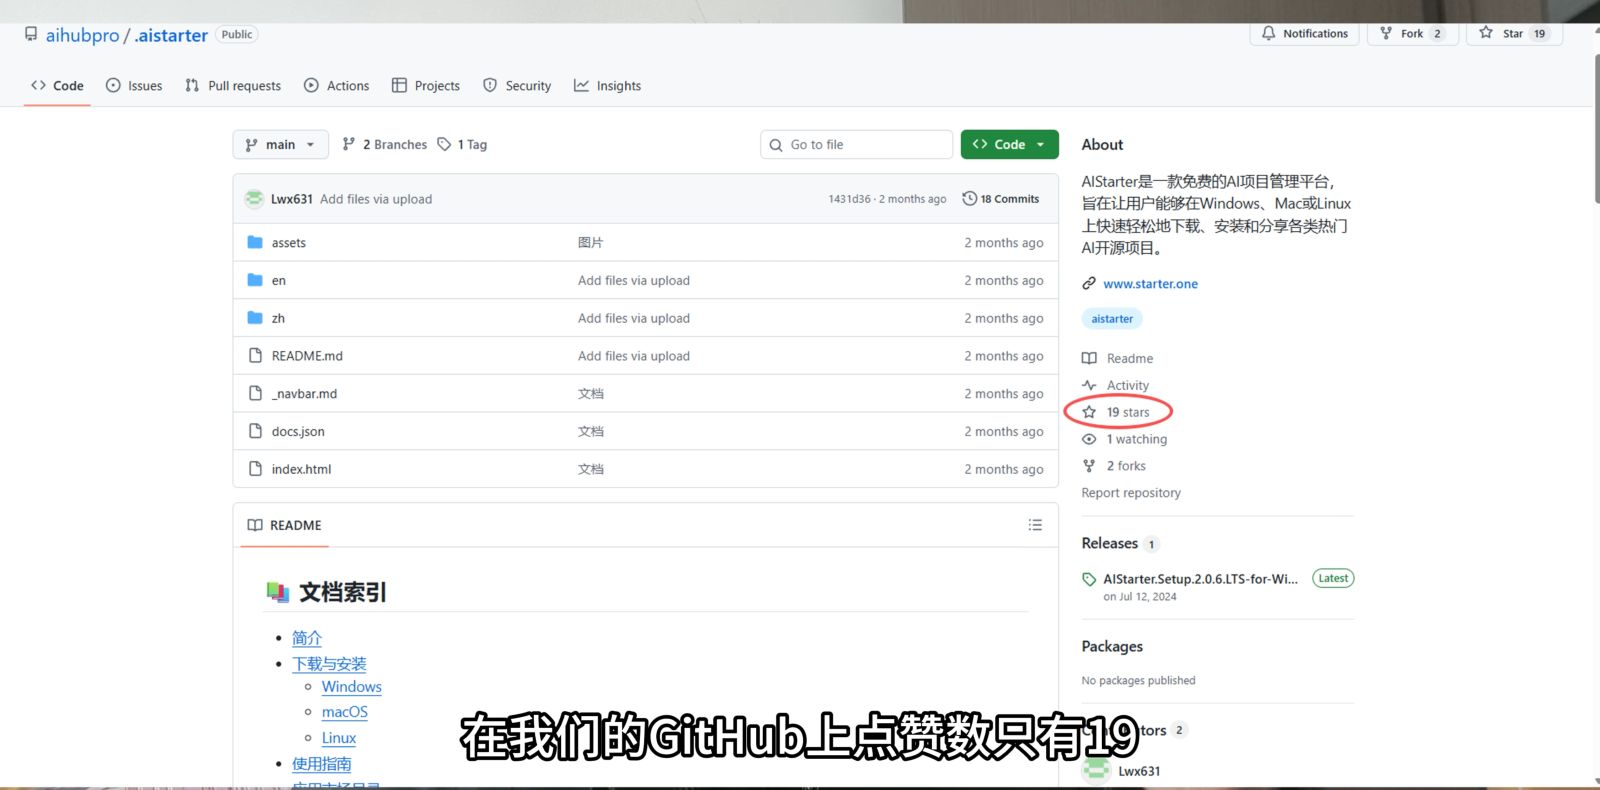The width and height of the screenshot is (1600, 790).
Task: Open the 18 Commits history
Action: [x=1001, y=199]
